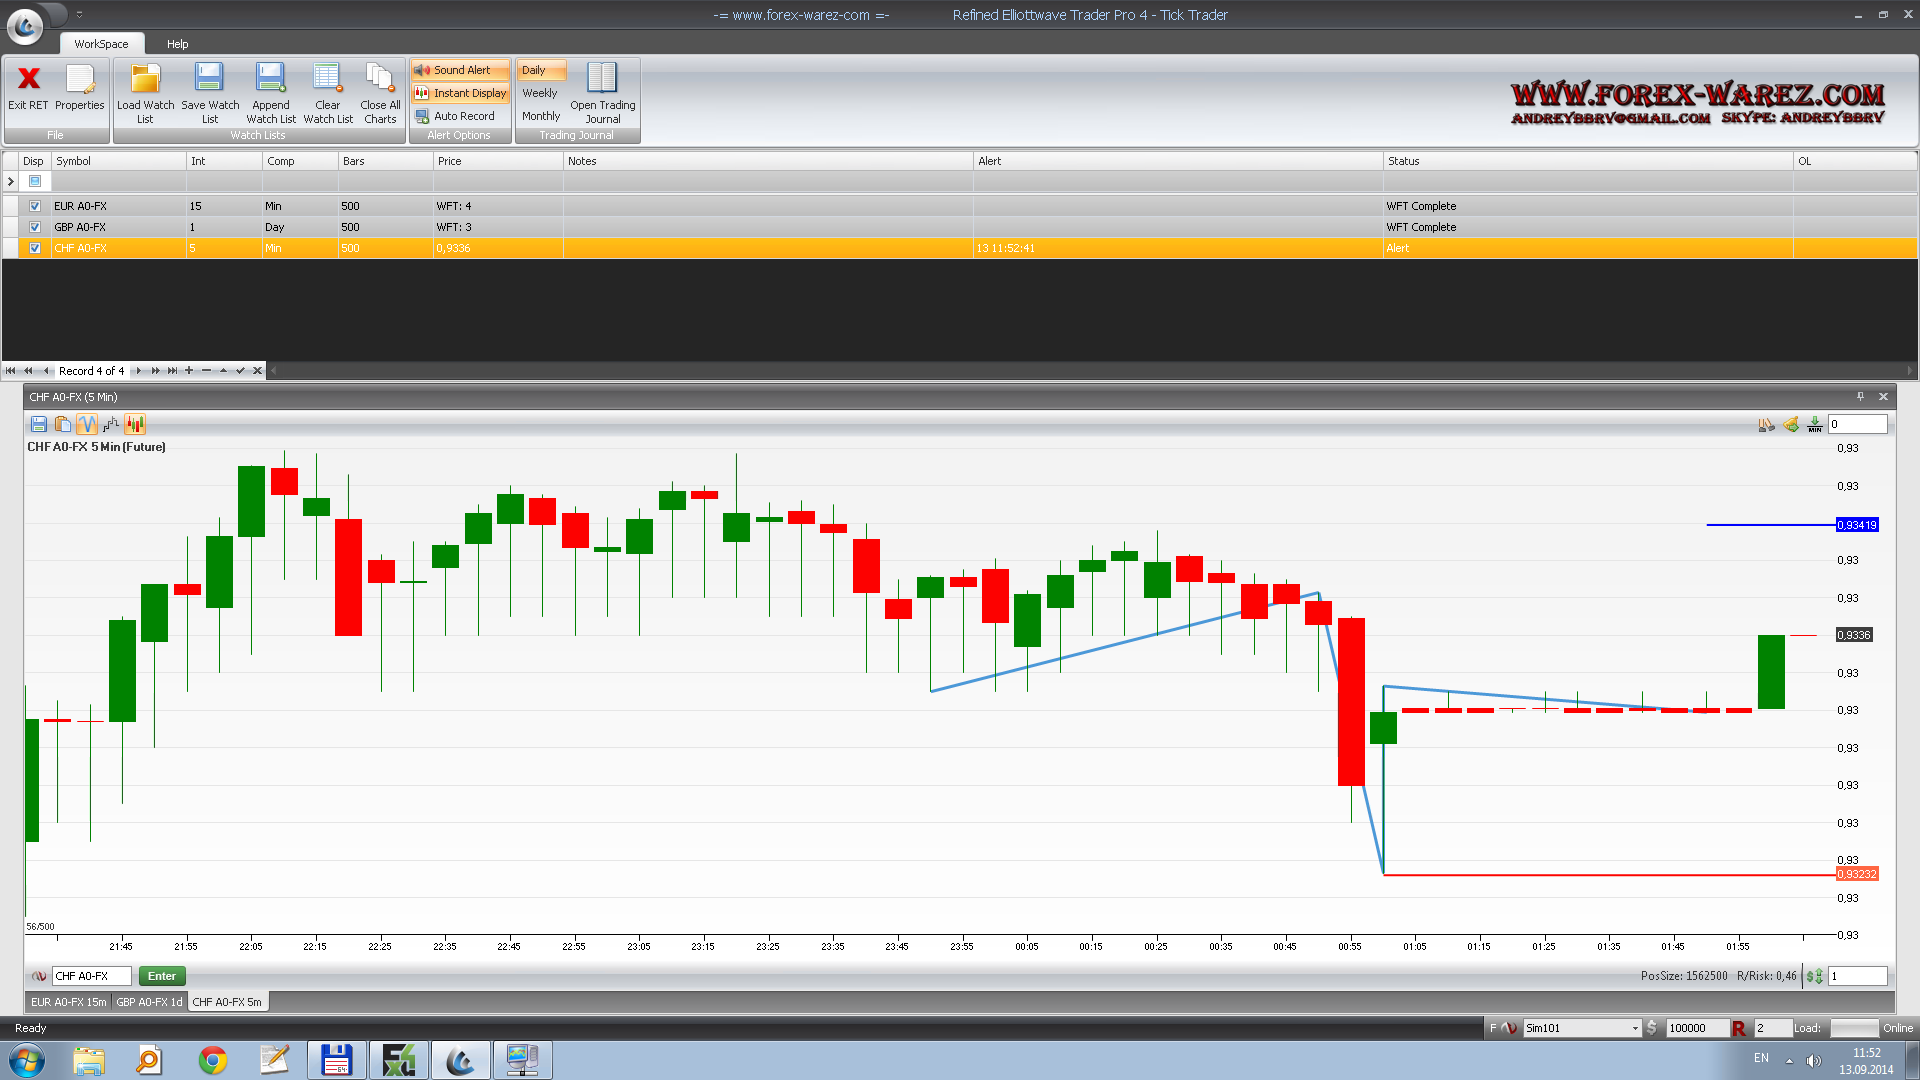Click the watch list horizontal scrollbar
The image size is (1920, 1080).
[1090, 371]
